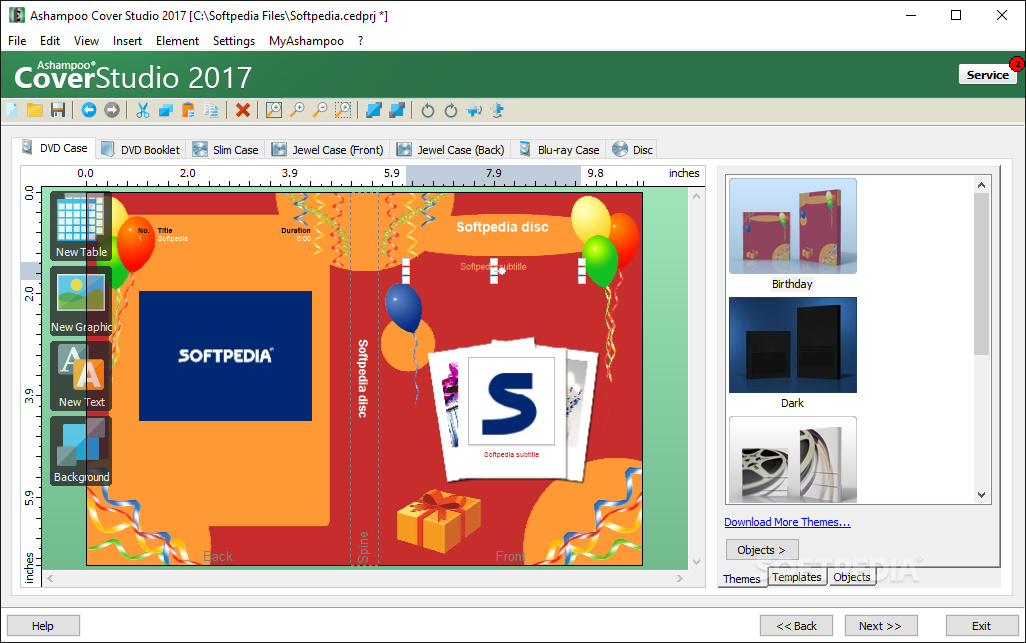Open the Insert menu
Image resolution: width=1026 pixels, height=643 pixels.
click(x=127, y=41)
